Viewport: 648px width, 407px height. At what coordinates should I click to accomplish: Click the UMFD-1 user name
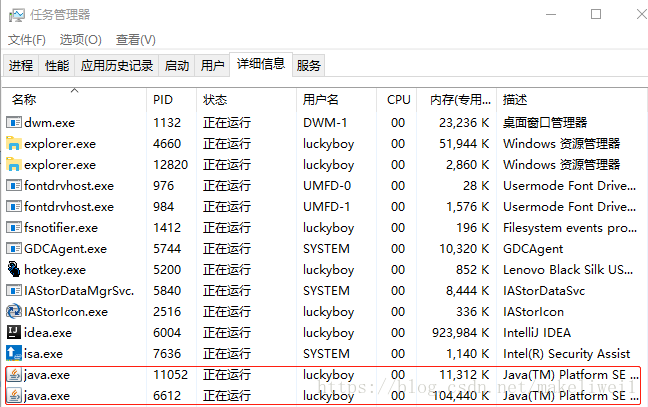point(326,207)
